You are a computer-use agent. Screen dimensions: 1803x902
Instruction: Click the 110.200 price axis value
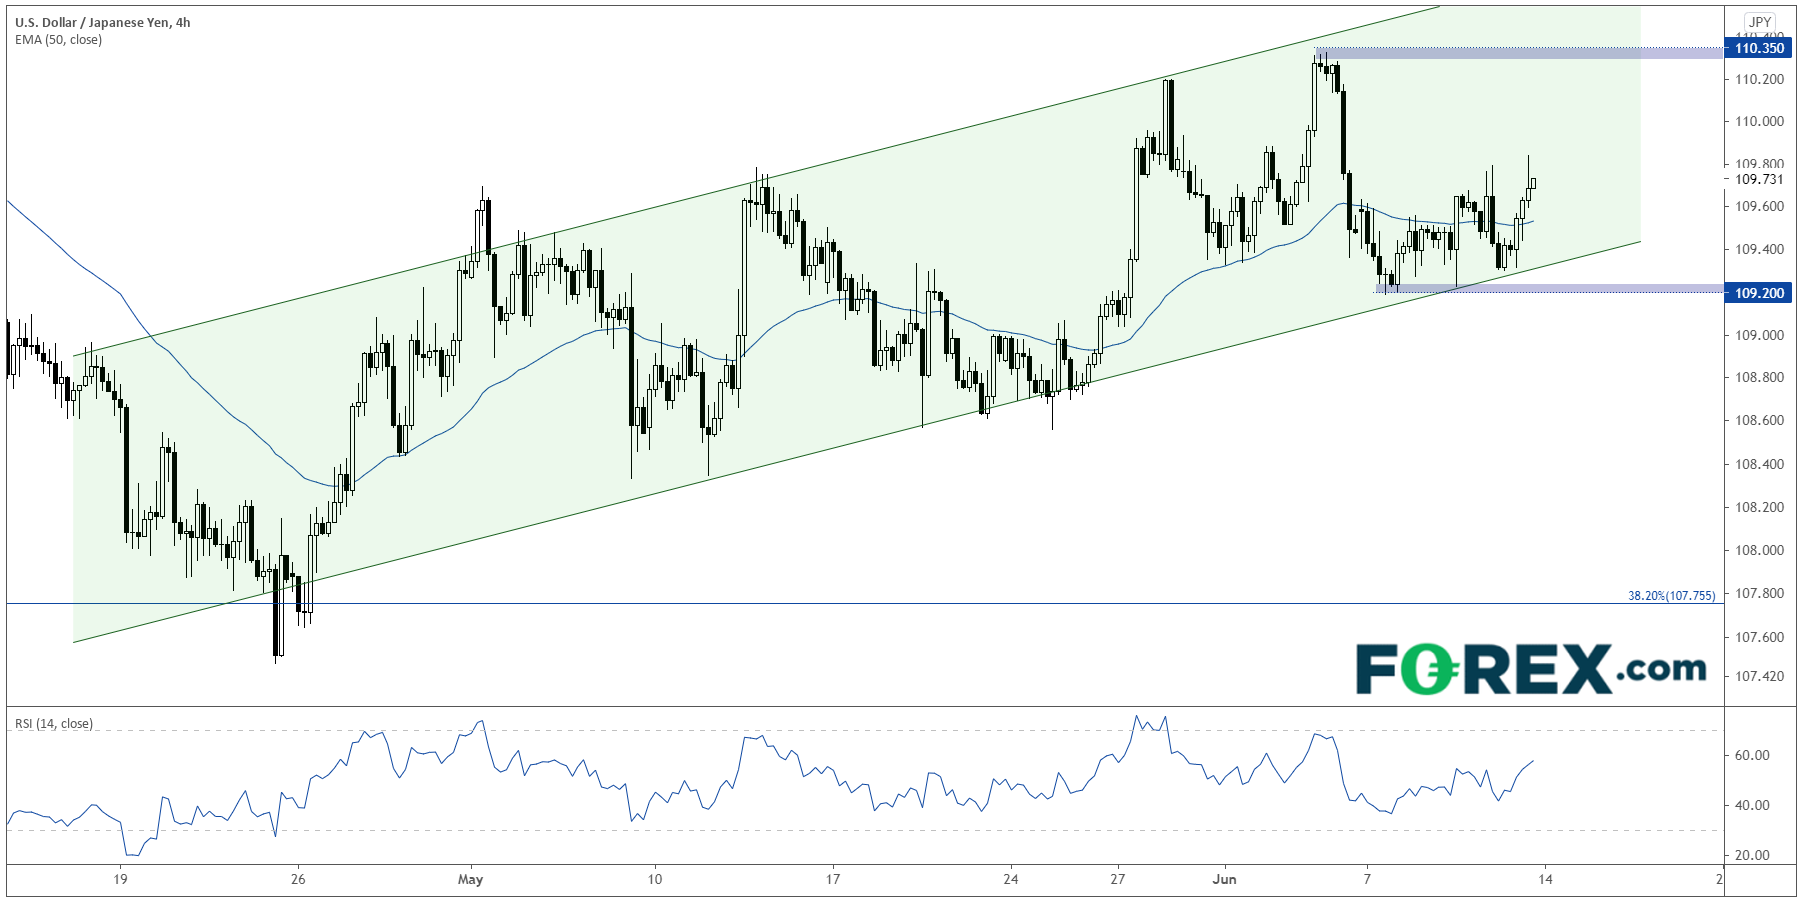(1759, 79)
